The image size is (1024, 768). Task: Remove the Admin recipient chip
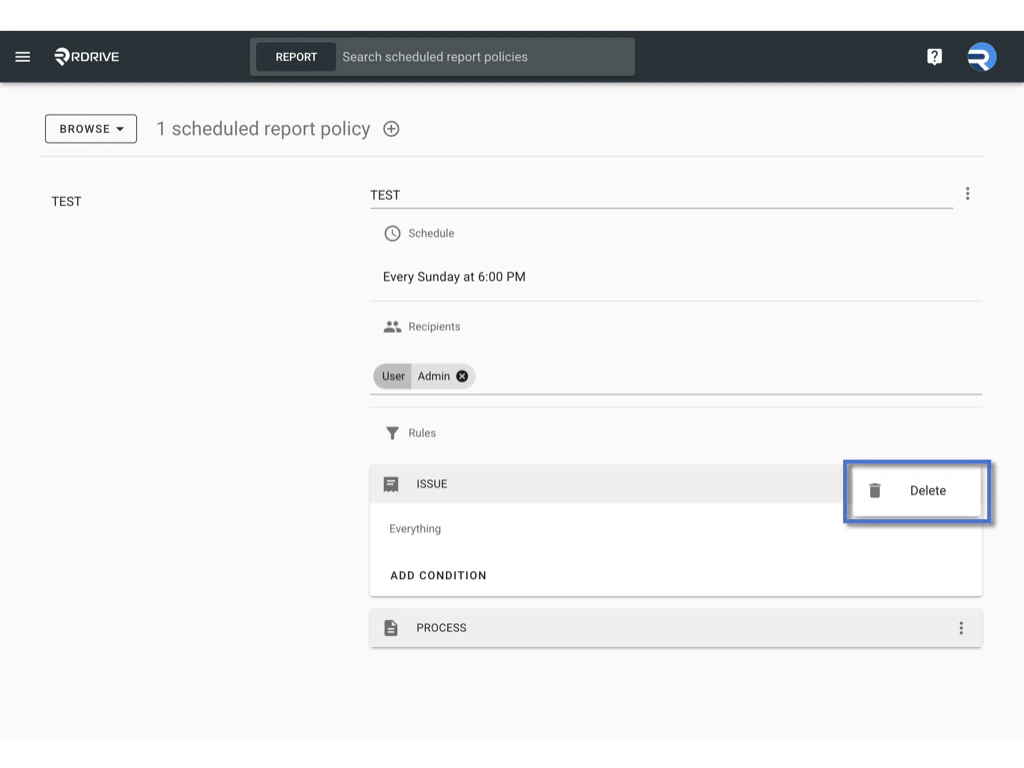(461, 376)
